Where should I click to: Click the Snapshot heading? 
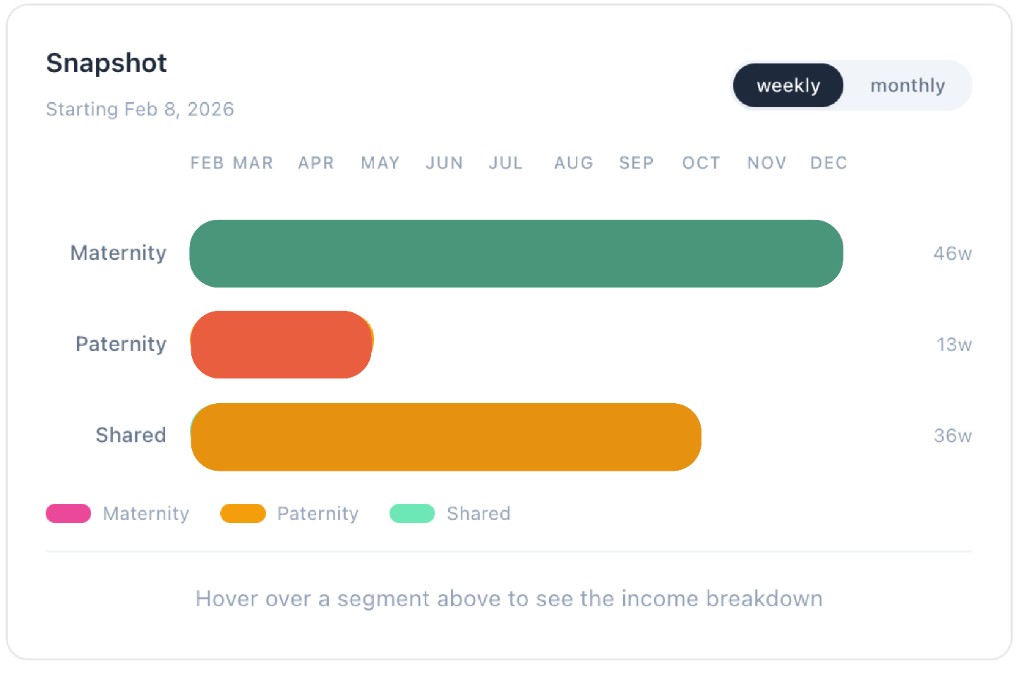click(x=106, y=63)
